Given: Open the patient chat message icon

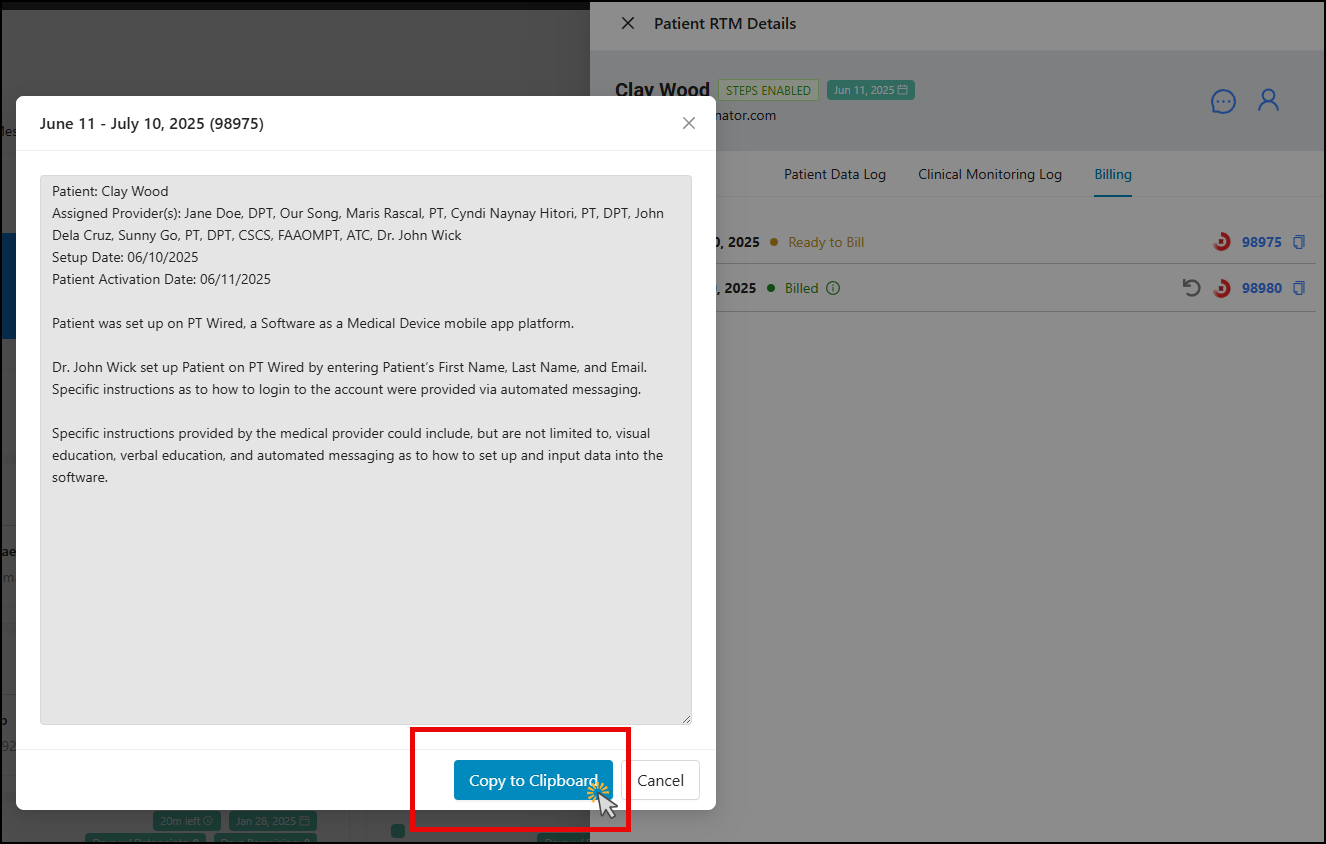Looking at the screenshot, I should (1222, 101).
